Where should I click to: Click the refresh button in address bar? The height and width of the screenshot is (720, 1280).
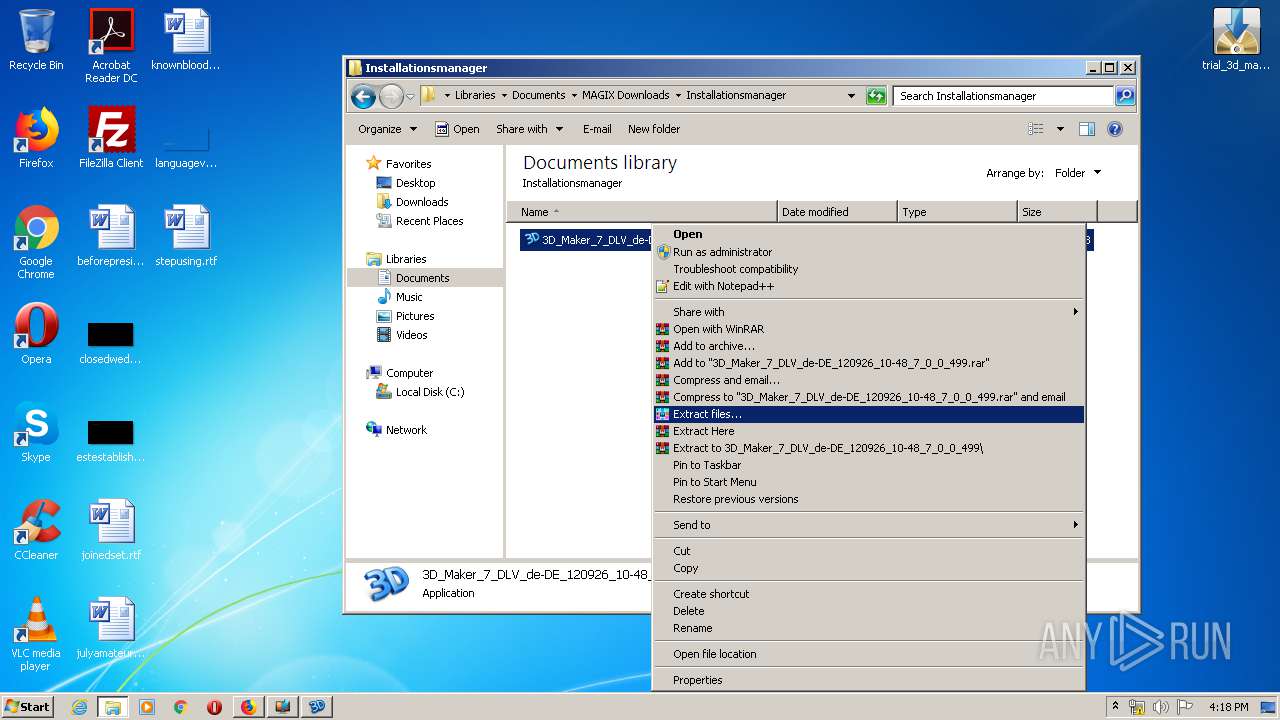(x=876, y=96)
